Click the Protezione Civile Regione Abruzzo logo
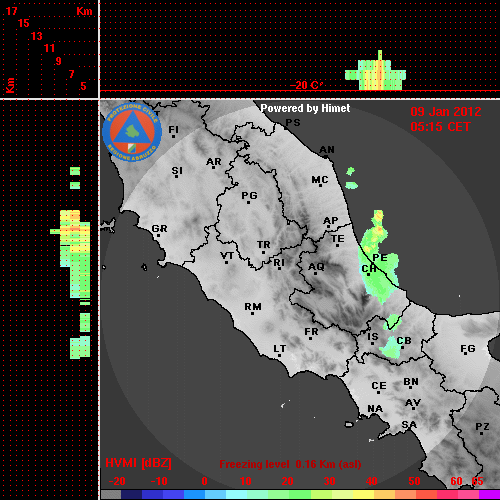Screen dimensions: 500x500 point(132,133)
